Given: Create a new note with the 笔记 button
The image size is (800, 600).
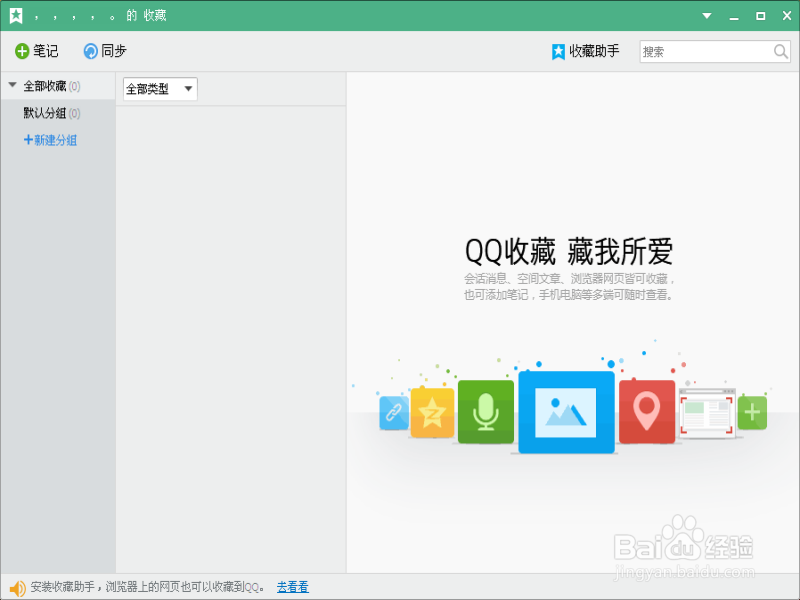Looking at the screenshot, I should click(36, 51).
